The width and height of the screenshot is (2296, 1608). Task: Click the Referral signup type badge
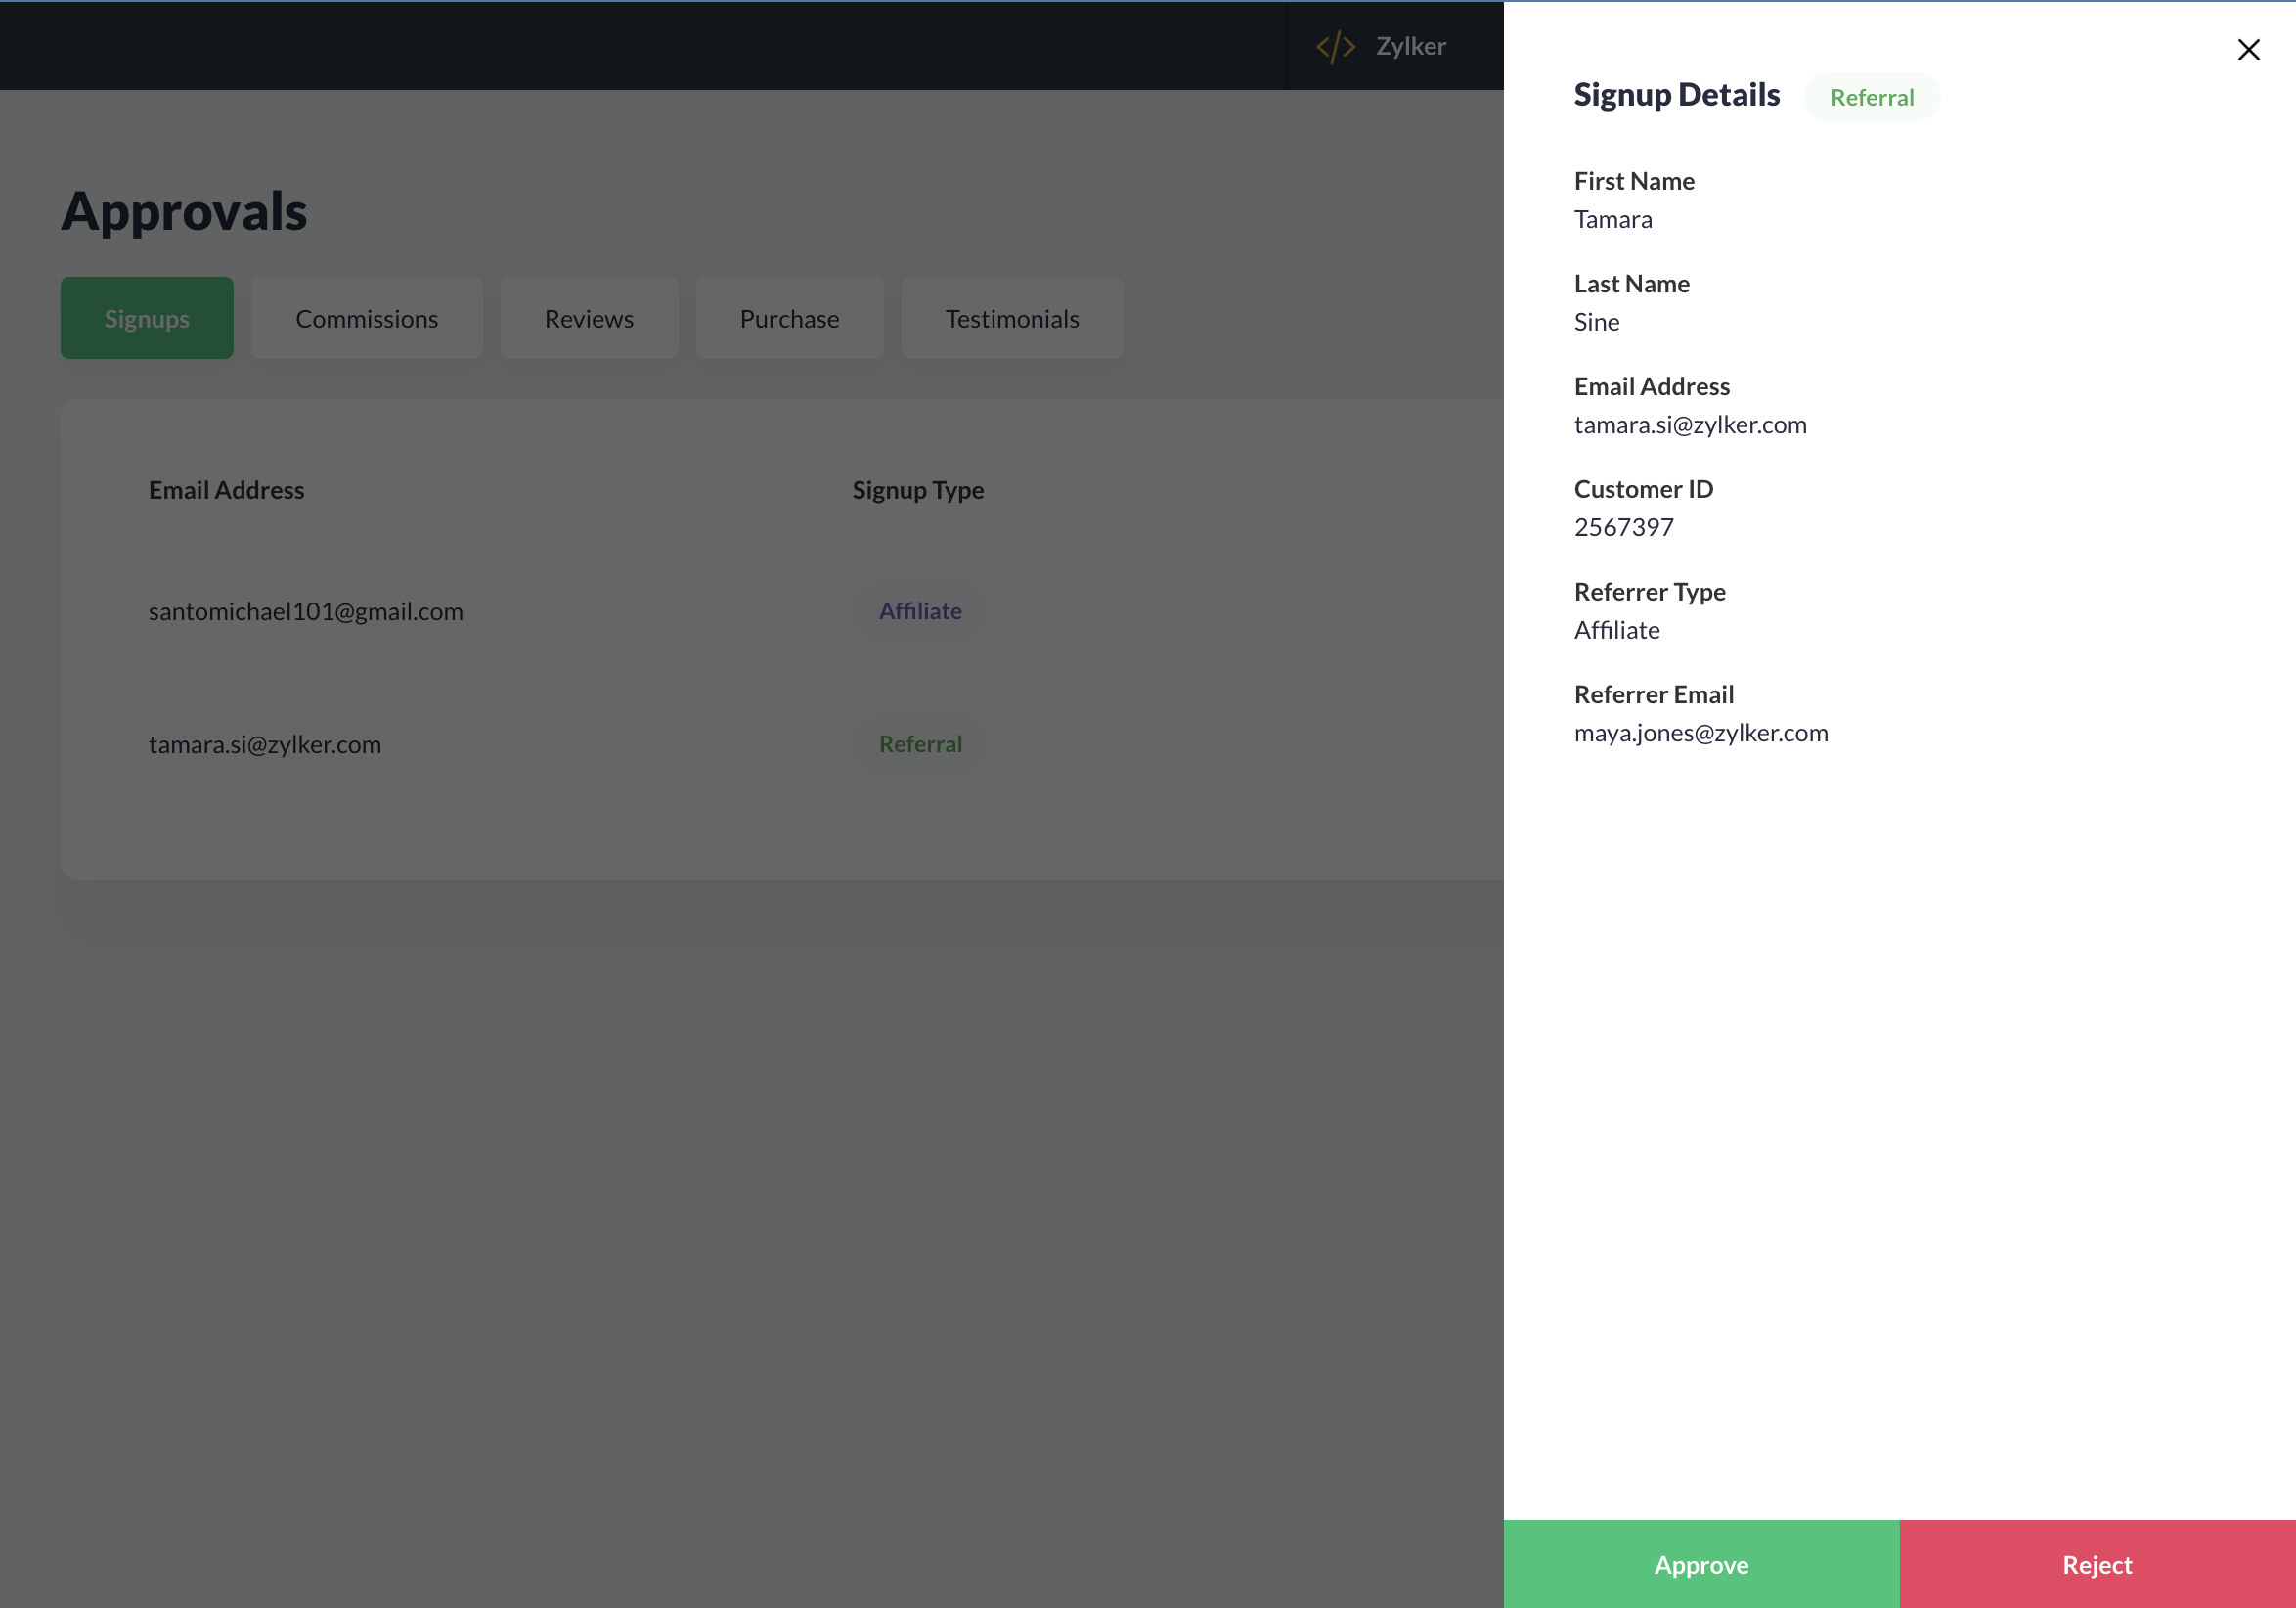pyautogui.click(x=919, y=743)
